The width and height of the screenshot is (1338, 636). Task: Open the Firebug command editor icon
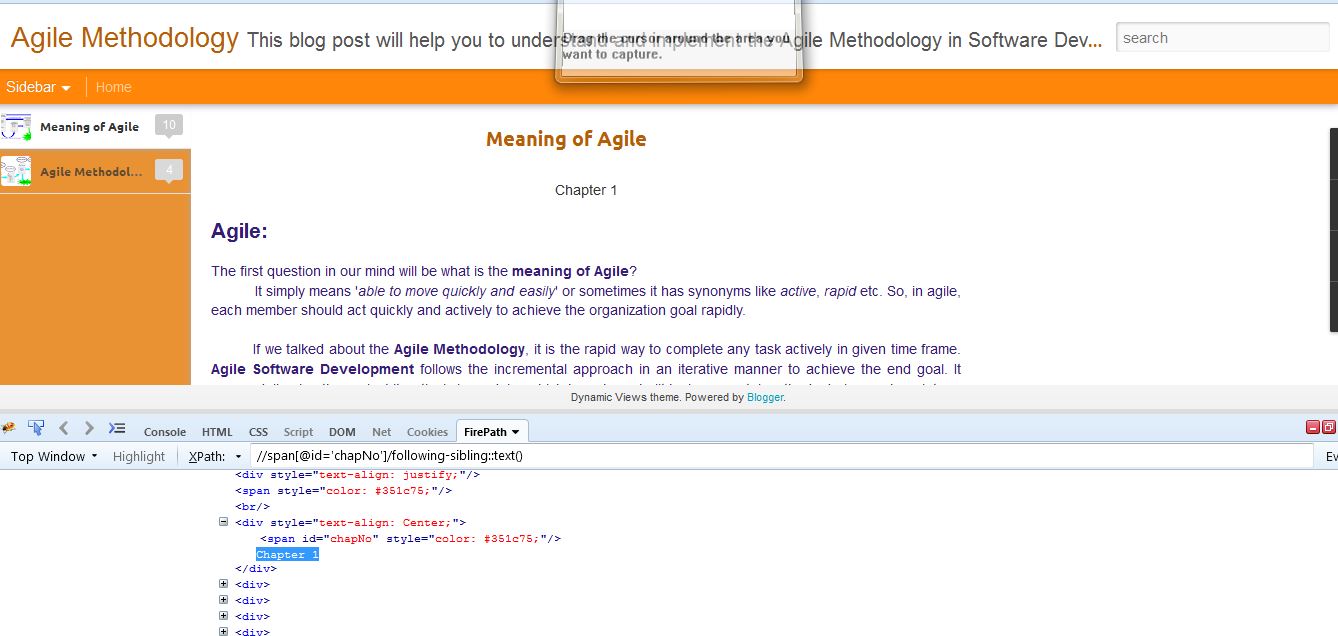[x=115, y=427]
